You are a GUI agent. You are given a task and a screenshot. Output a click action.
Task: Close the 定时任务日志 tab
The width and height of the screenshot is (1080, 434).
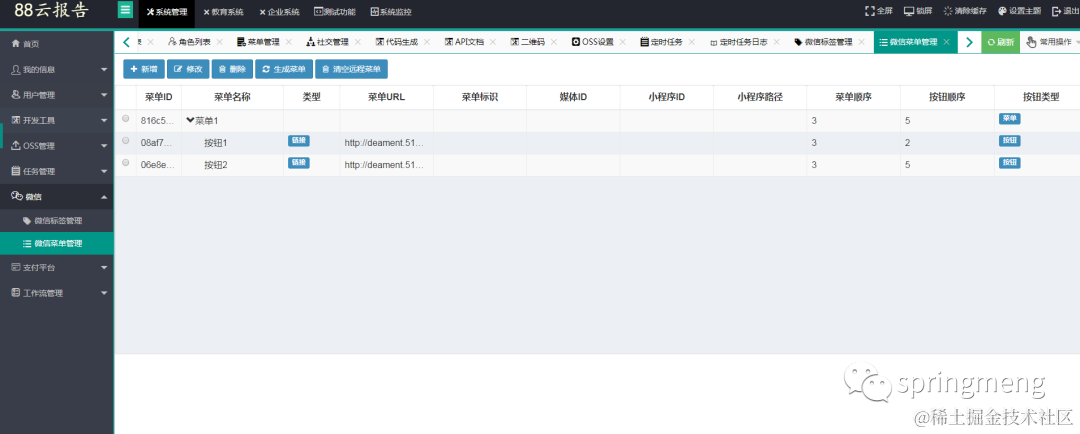coord(777,42)
